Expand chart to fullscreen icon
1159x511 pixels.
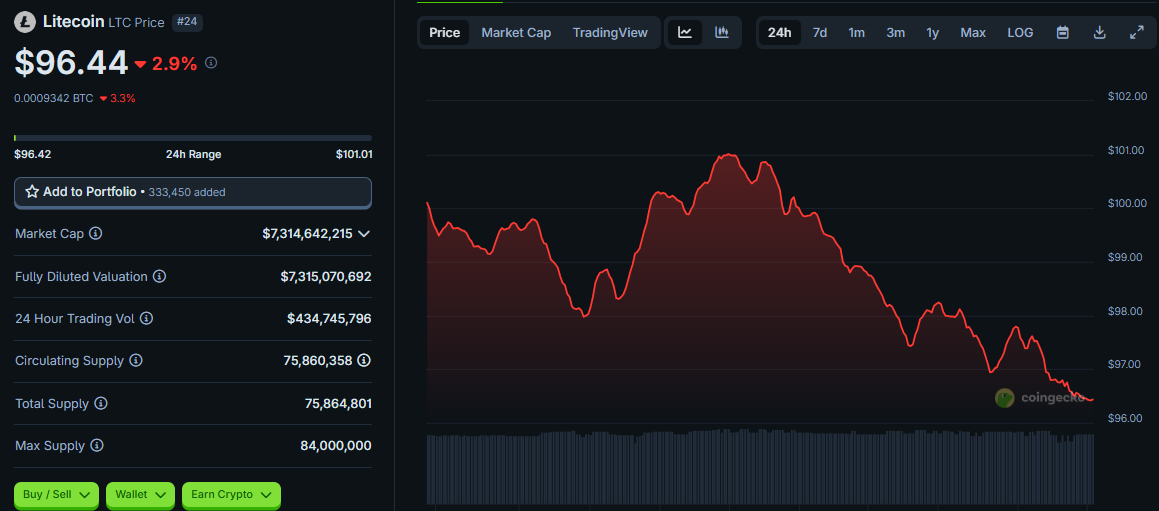coord(1137,33)
